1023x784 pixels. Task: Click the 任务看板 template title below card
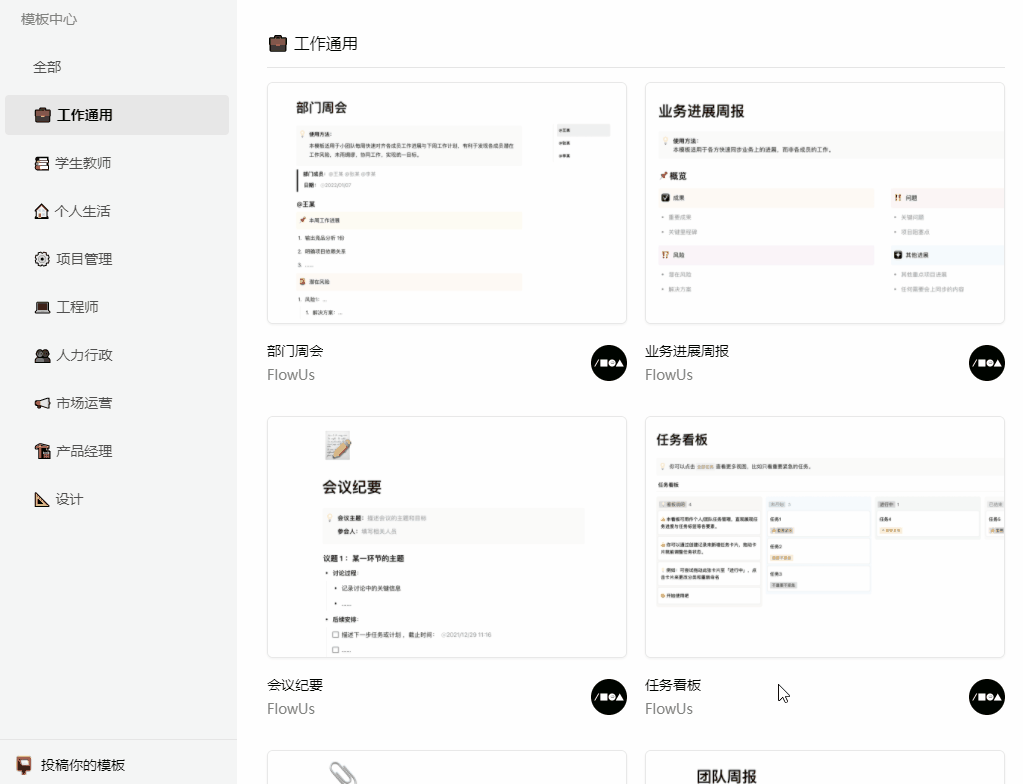[673, 685]
